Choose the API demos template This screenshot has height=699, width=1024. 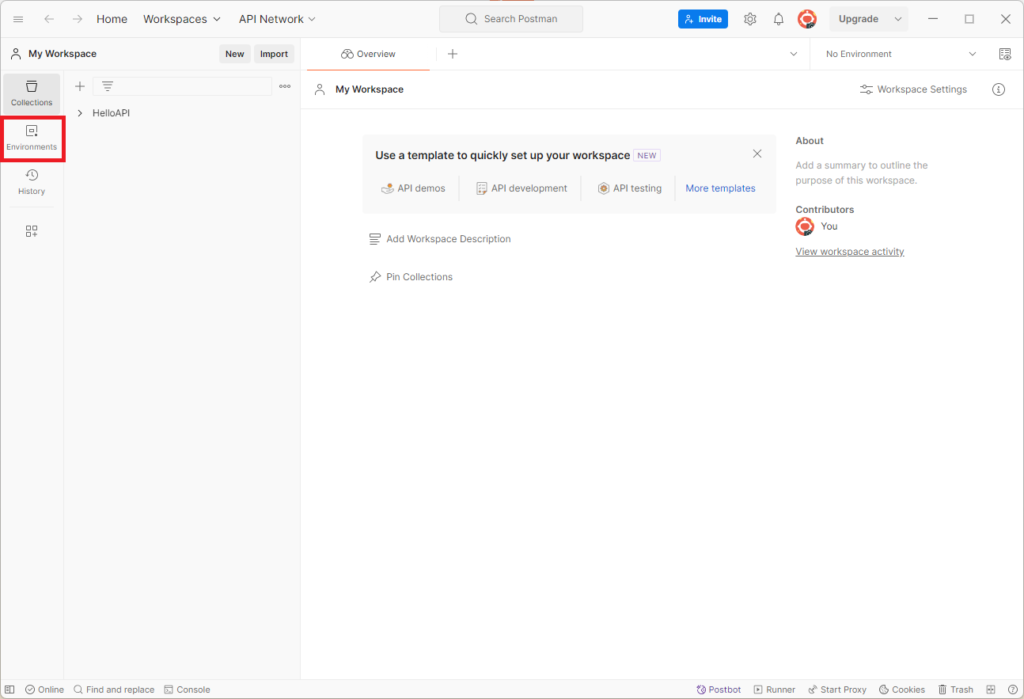pos(413,188)
